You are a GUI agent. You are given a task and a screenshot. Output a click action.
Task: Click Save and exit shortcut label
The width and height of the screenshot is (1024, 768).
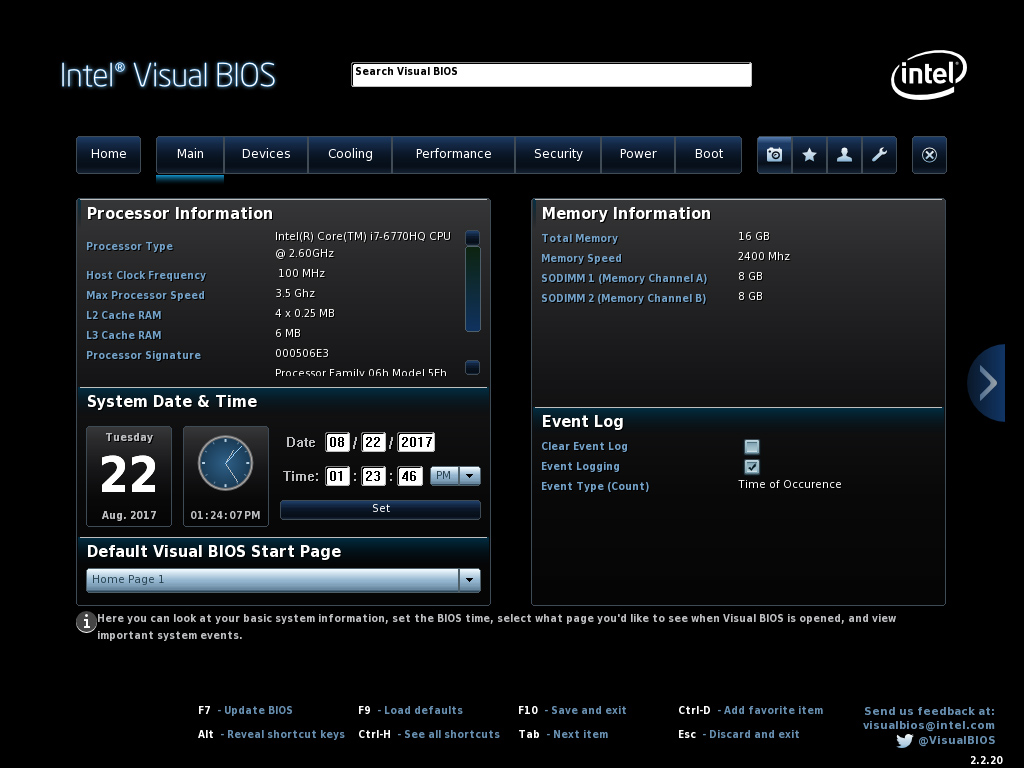click(572, 710)
